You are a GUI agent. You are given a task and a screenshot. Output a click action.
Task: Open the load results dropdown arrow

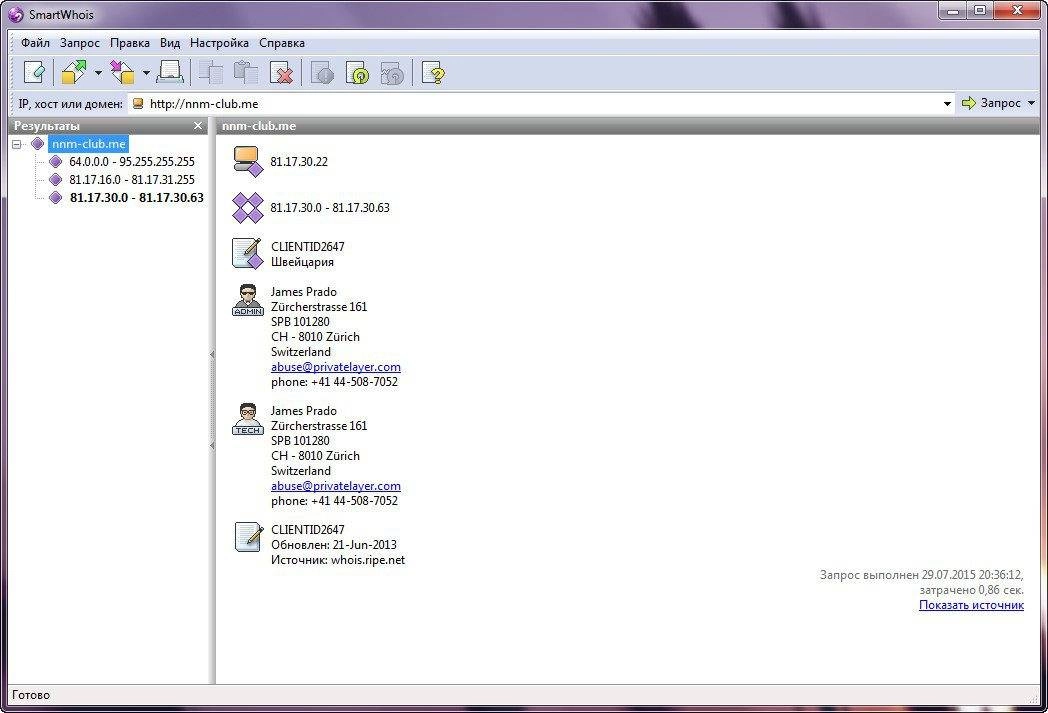pyautogui.click(x=146, y=73)
